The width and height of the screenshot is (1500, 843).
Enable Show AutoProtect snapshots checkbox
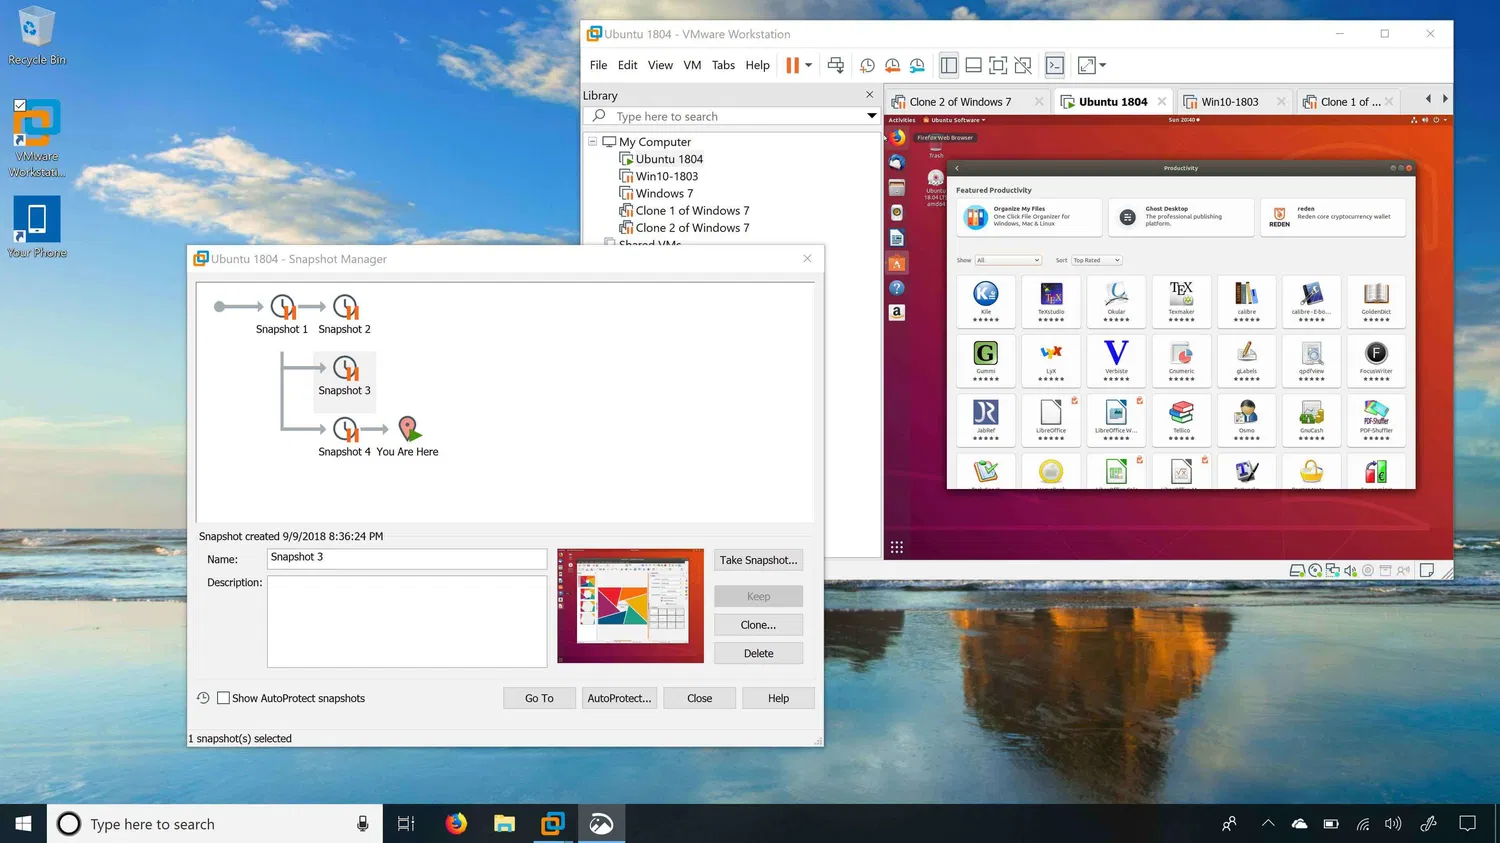[223, 698]
